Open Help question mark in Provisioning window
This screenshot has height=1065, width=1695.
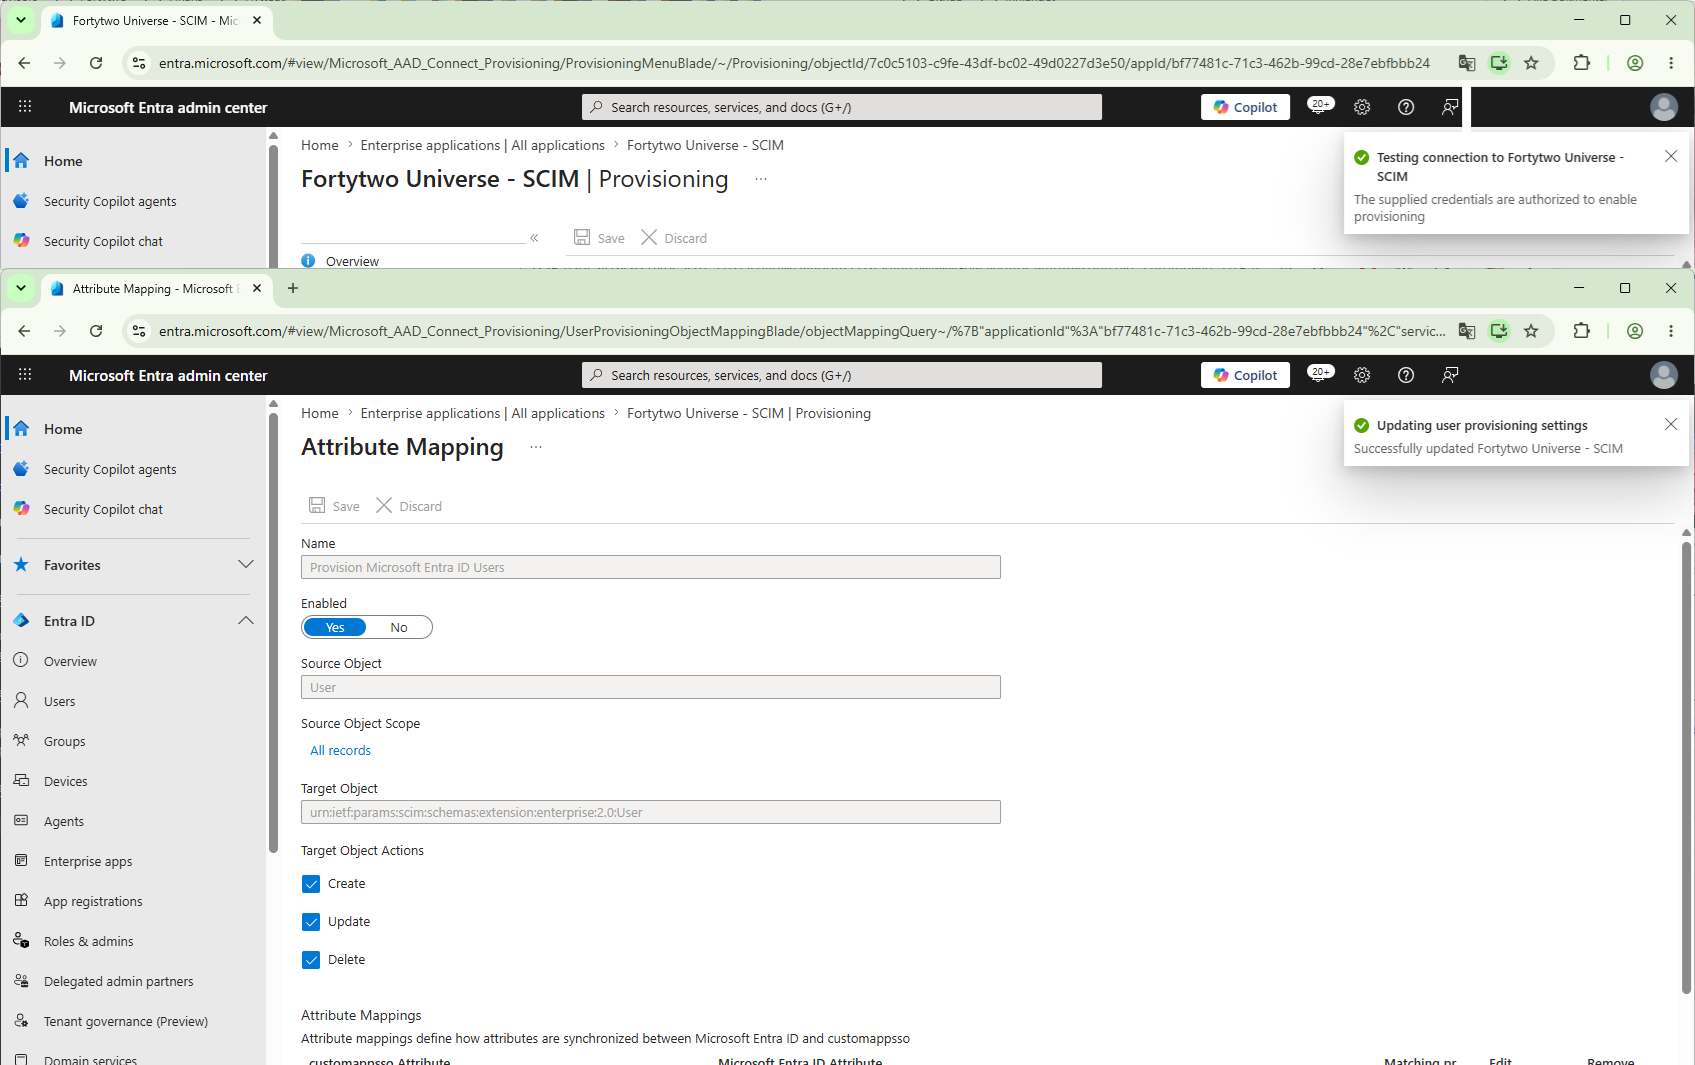(1406, 107)
